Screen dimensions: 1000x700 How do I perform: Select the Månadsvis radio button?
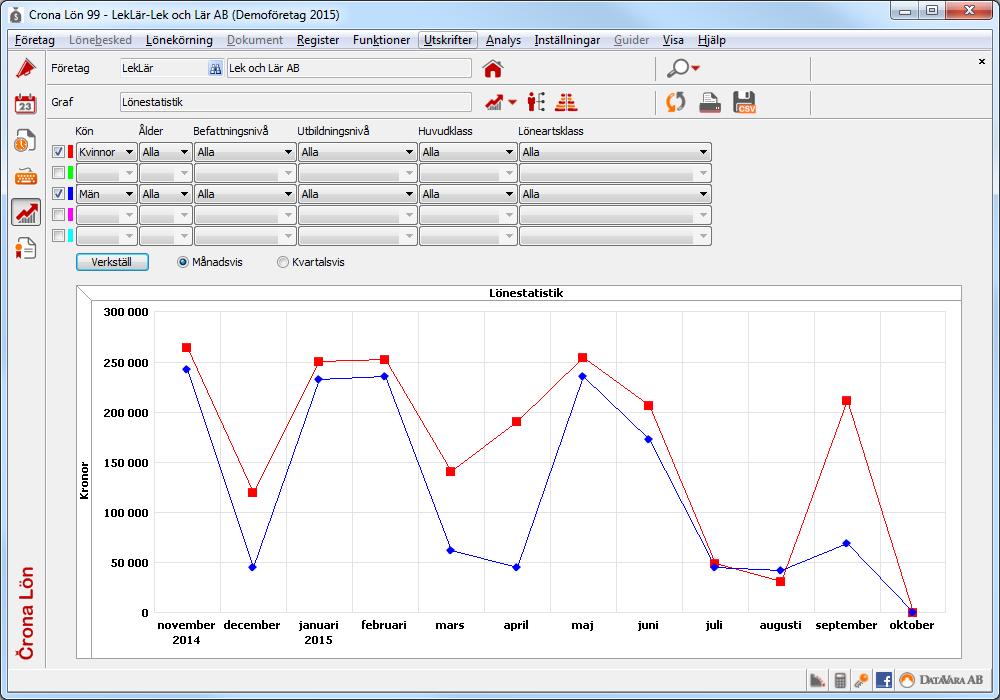click(183, 262)
